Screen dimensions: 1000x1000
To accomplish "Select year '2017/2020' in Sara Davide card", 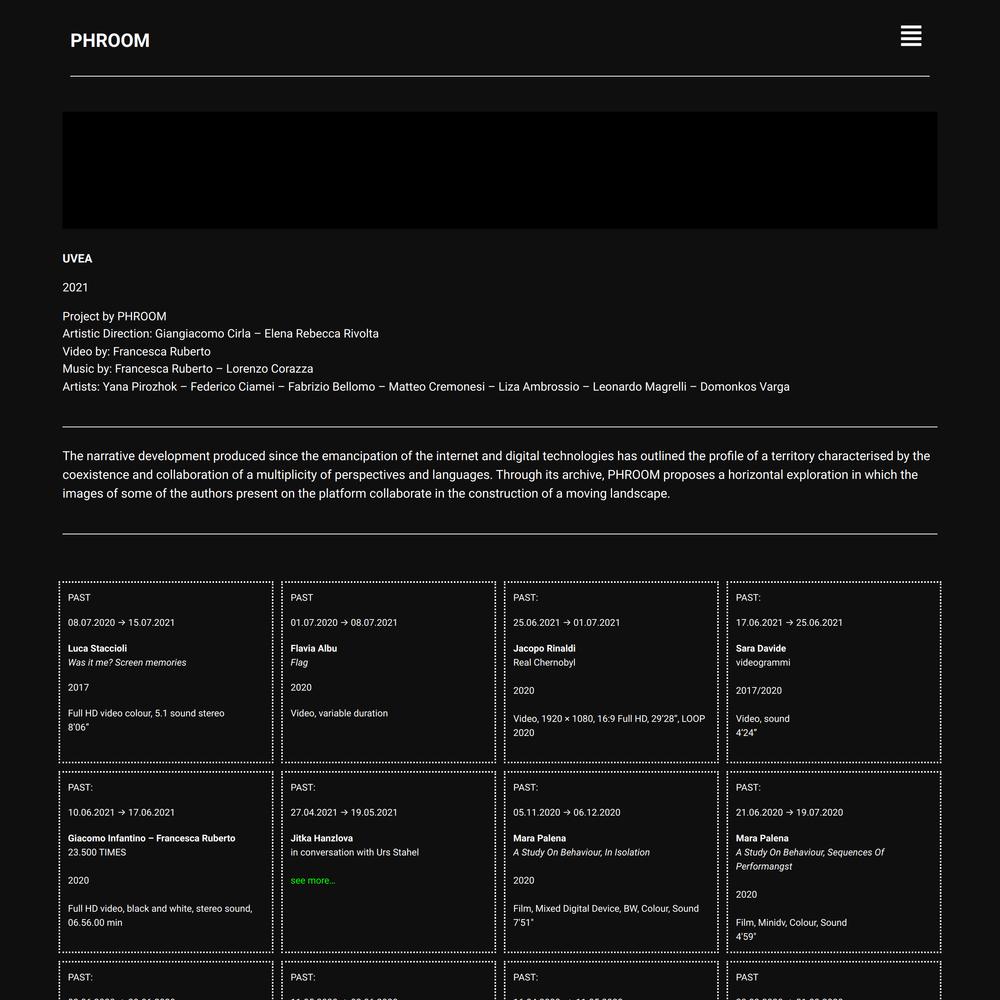I will 758,691.
